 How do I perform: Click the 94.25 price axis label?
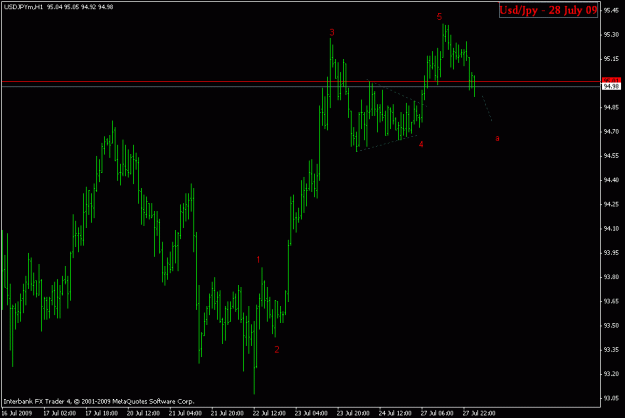[x=611, y=204]
